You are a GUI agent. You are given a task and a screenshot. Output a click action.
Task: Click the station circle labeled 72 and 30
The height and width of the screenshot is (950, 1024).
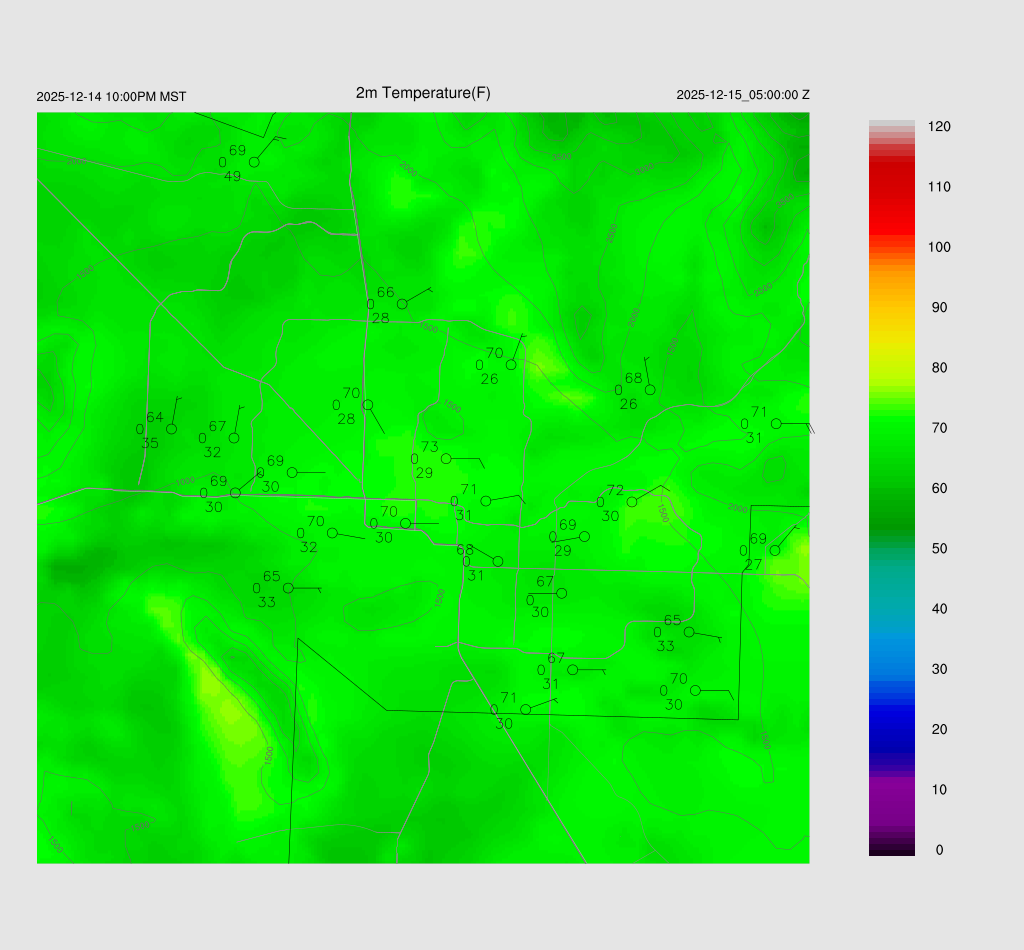pyautogui.click(x=632, y=502)
